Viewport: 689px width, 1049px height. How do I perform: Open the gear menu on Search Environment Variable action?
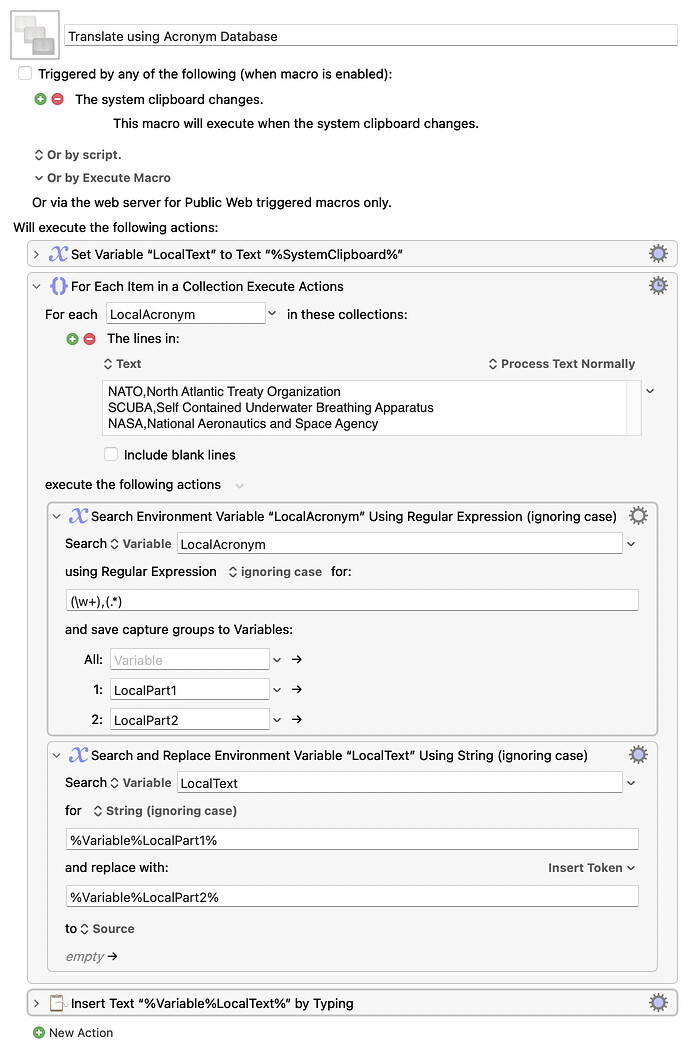tap(638, 515)
